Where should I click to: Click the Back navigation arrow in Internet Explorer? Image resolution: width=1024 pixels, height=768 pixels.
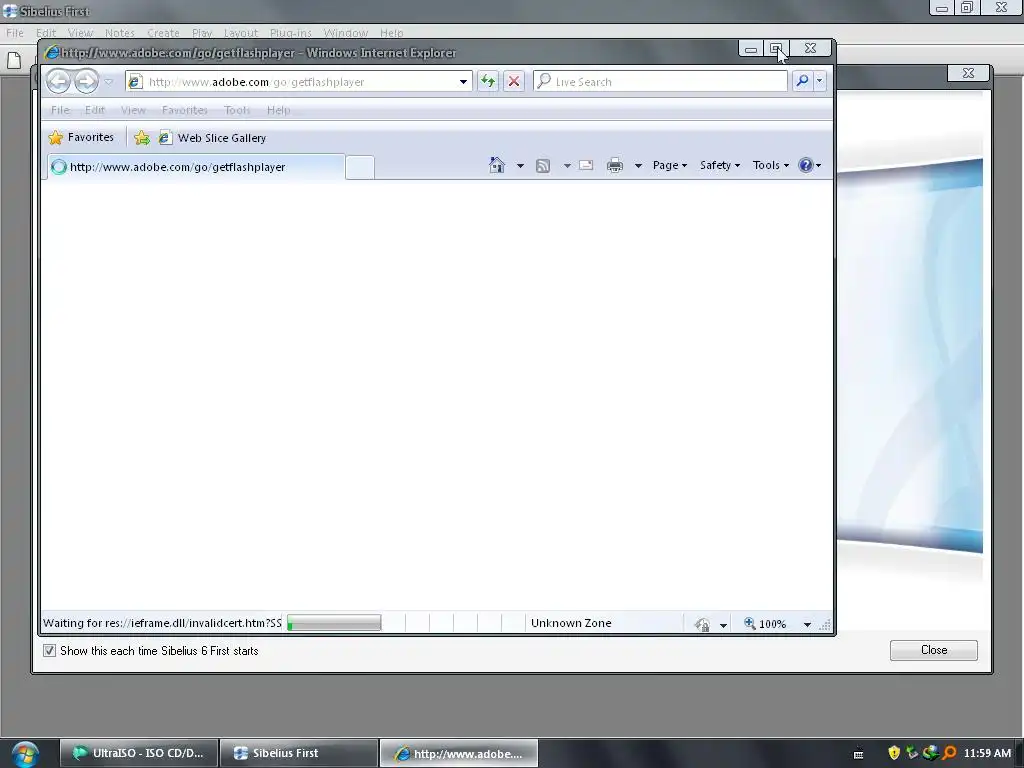[x=59, y=81]
